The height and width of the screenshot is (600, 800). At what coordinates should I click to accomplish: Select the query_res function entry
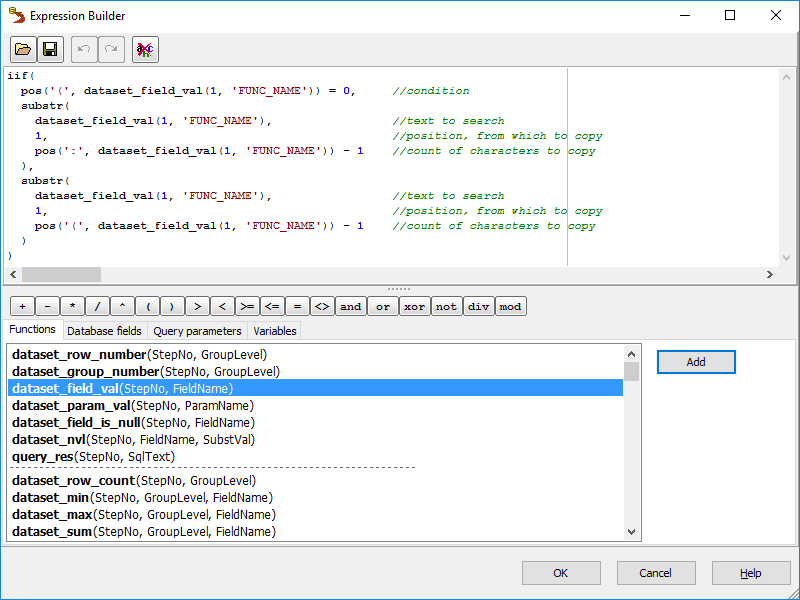pos(93,456)
